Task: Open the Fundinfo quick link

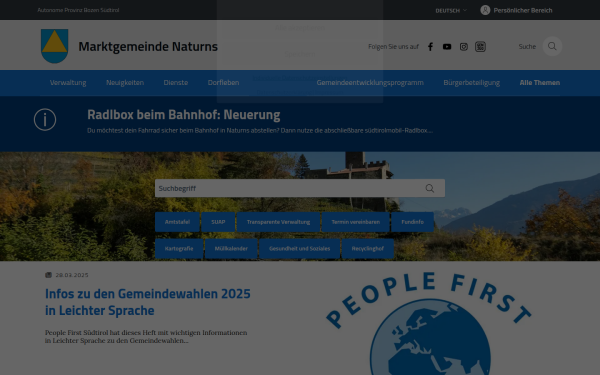Action: (x=412, y=222)
